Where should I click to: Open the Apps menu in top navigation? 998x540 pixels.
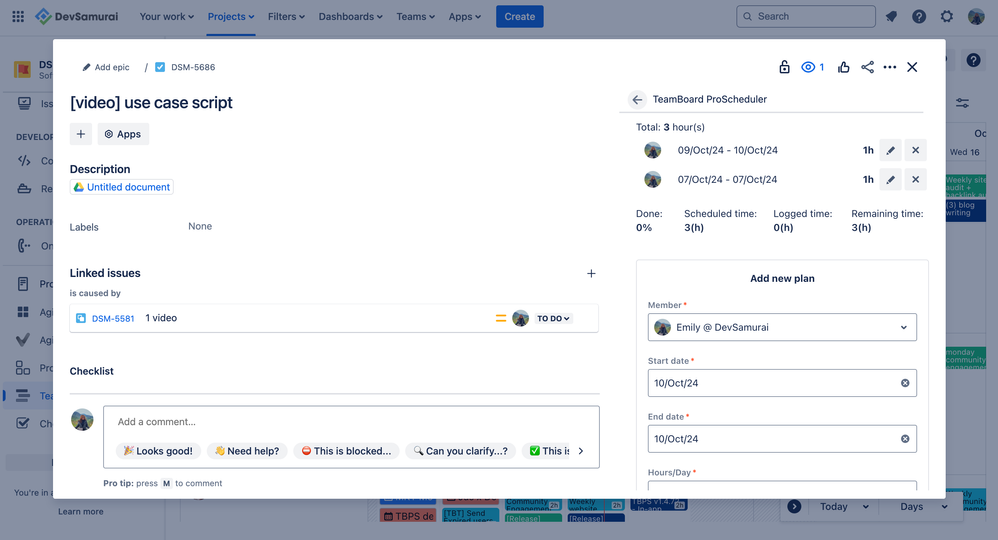point(465,17)
